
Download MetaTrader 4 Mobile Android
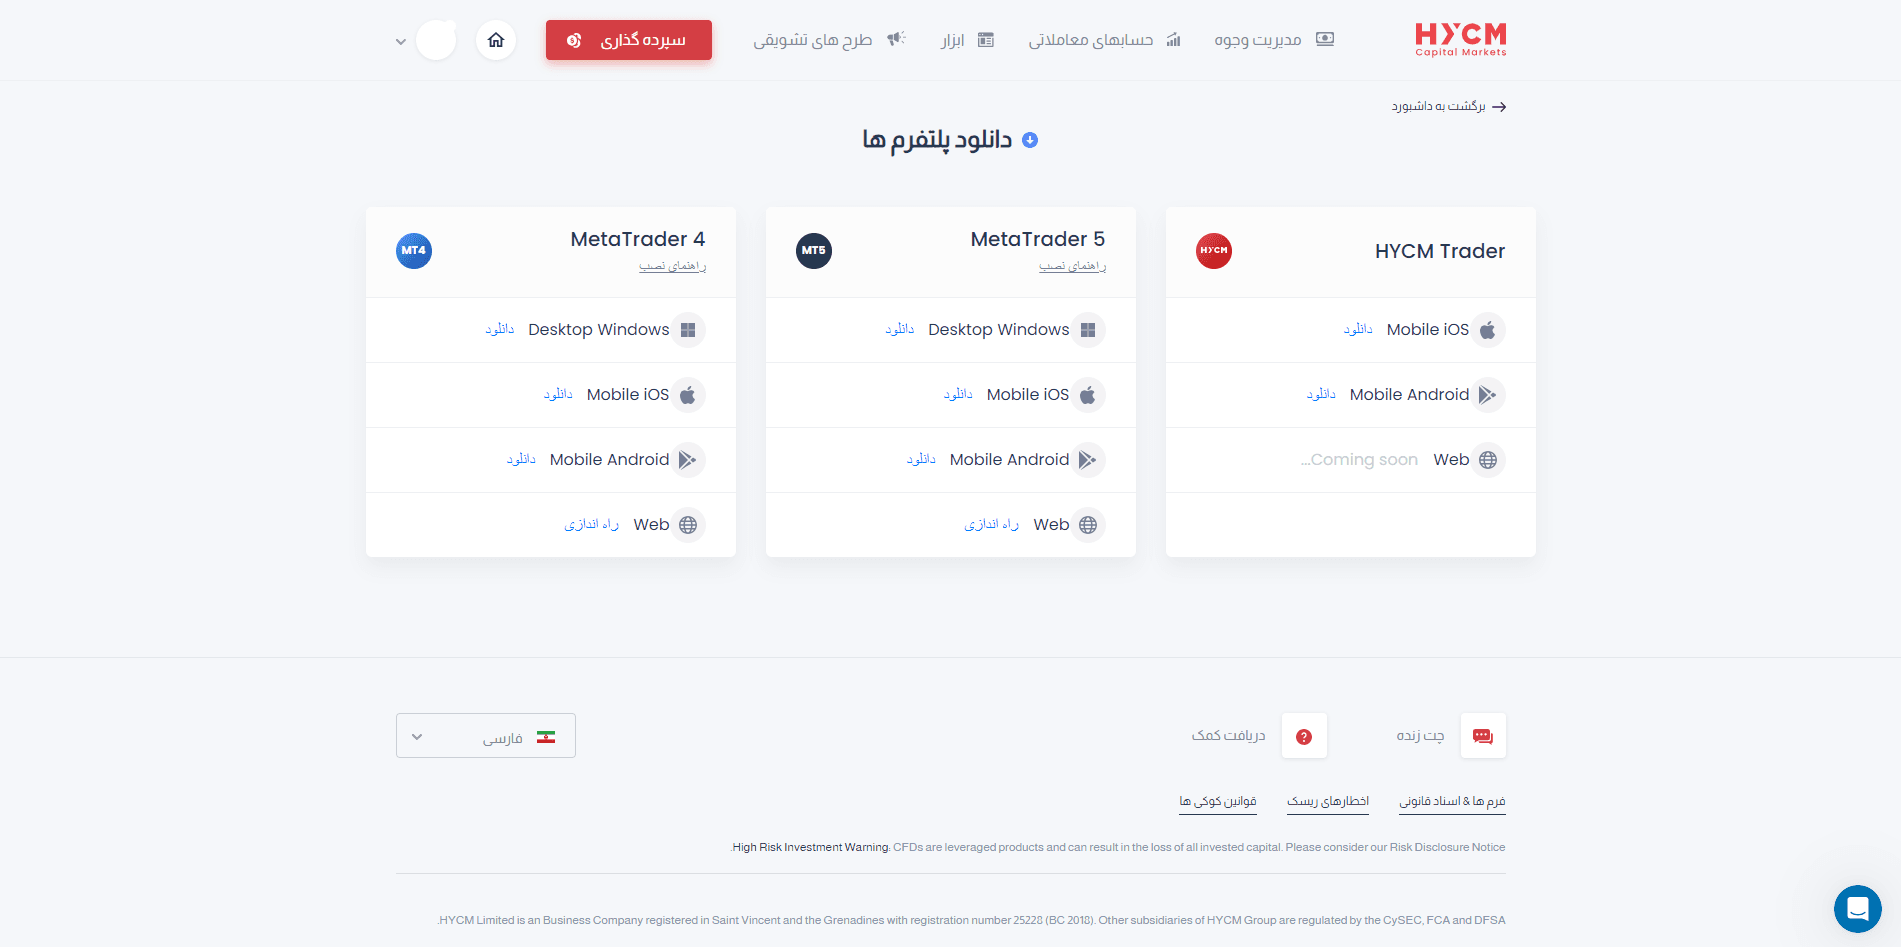point(521,459)
